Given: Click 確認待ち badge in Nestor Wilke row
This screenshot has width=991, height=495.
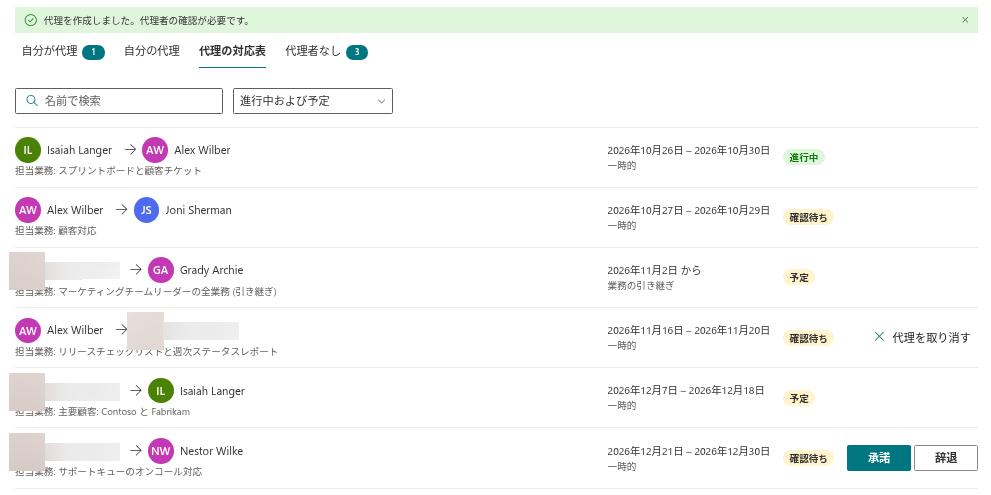Looking at the screenshot, I should (808, 458).
